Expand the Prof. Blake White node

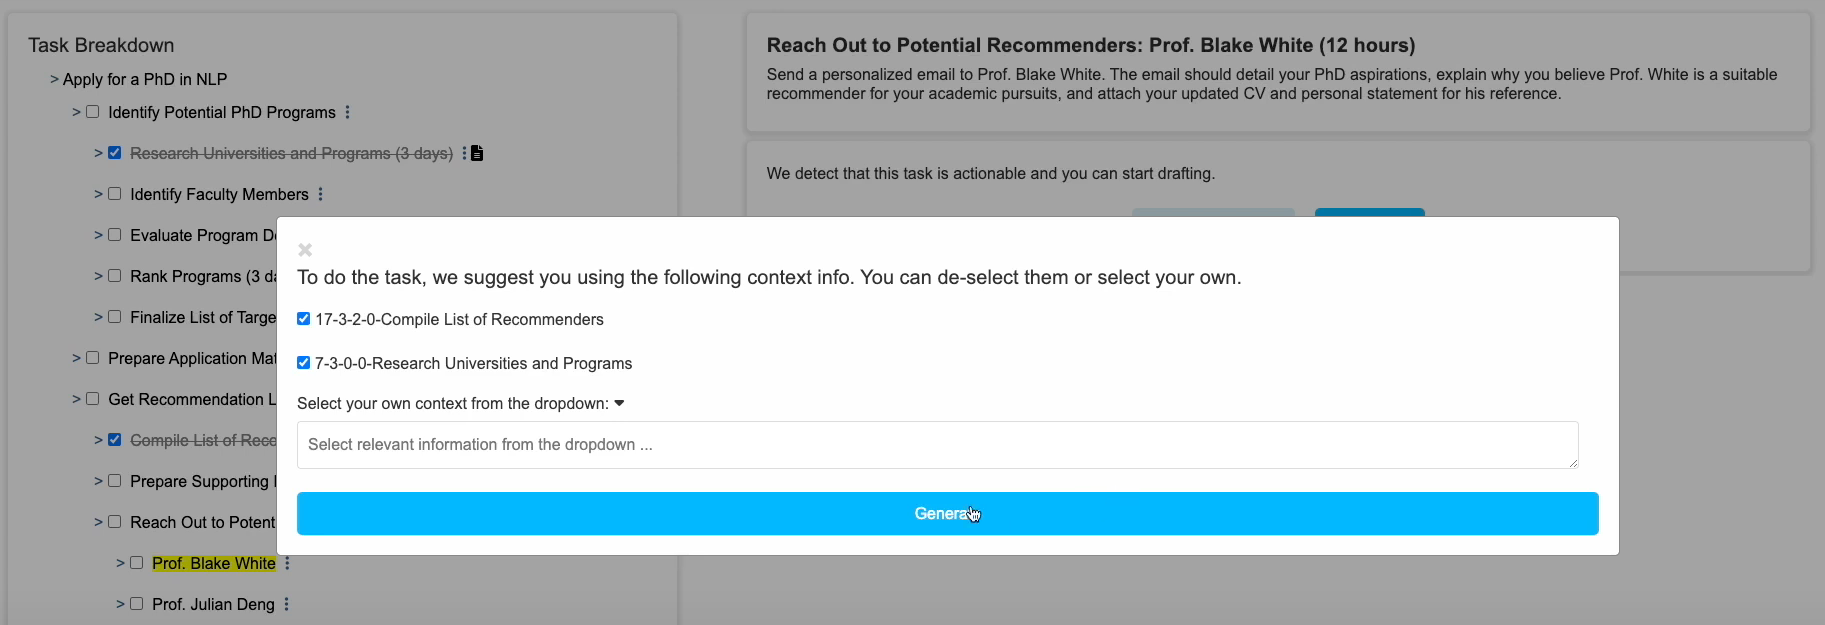120,563
